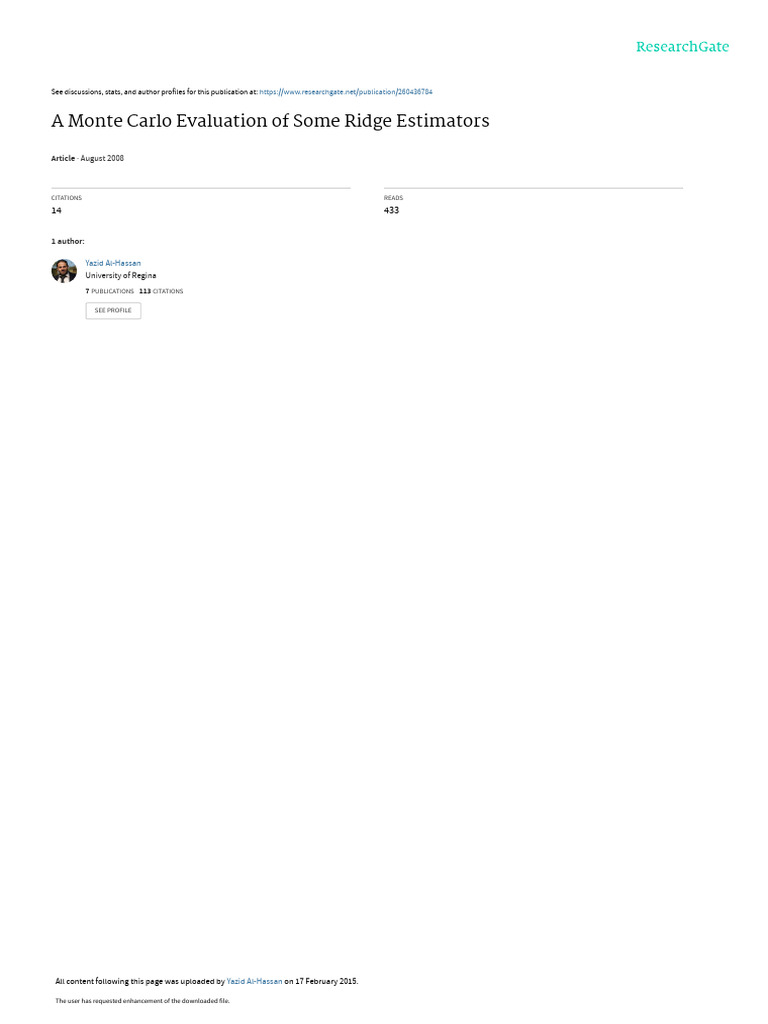Click the University of Regina affiliation

(x=121, y=276)
